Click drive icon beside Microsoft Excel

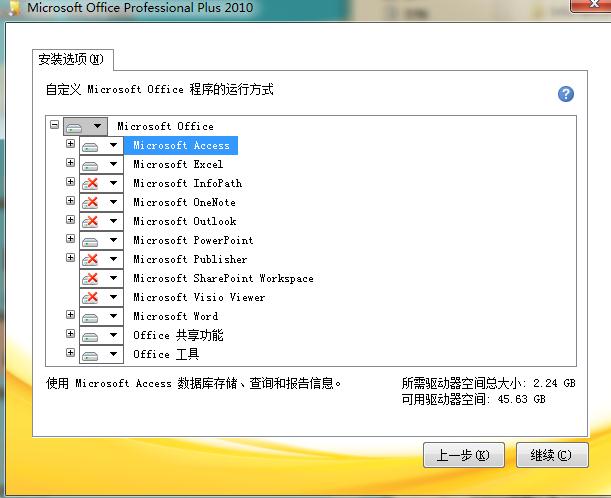pyautogui.click(x=90, y=165)
